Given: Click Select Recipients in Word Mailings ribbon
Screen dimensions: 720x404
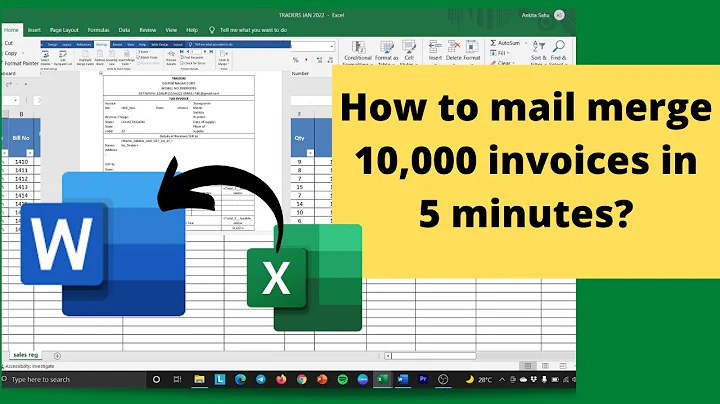Looking at the screenshot, I should click(45, 59).
